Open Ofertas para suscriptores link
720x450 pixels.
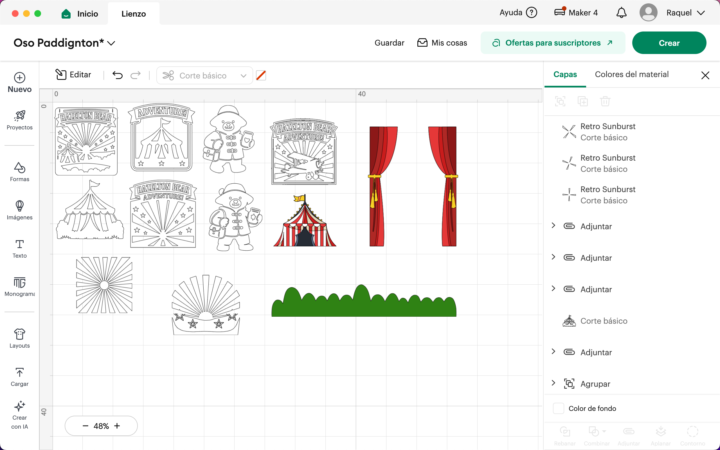tap(553, 43)
